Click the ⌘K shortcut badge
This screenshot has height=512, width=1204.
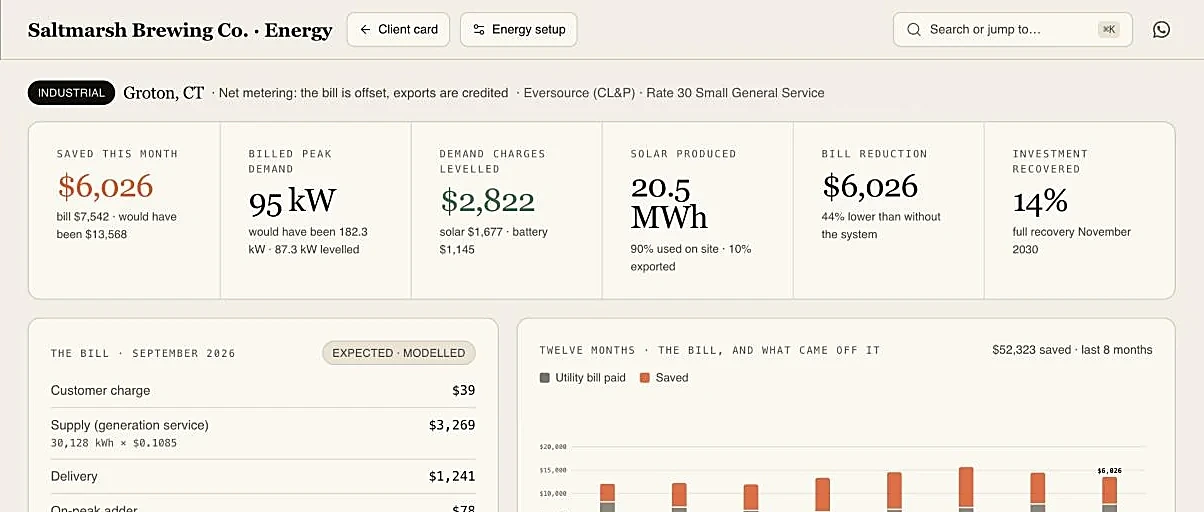click(1108, 30)
